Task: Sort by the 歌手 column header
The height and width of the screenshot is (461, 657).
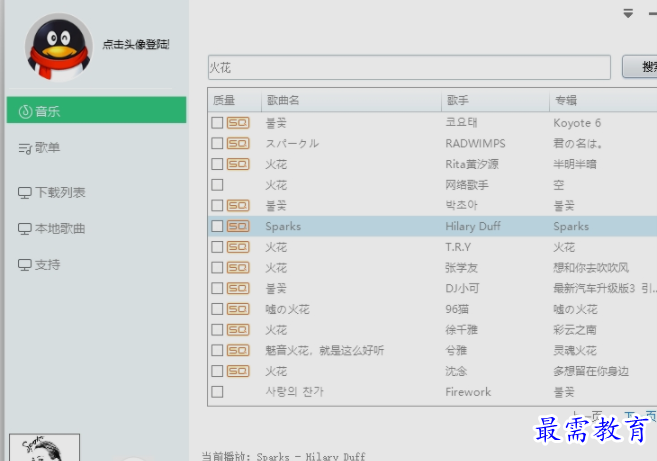Action: (x=495, y=100)
